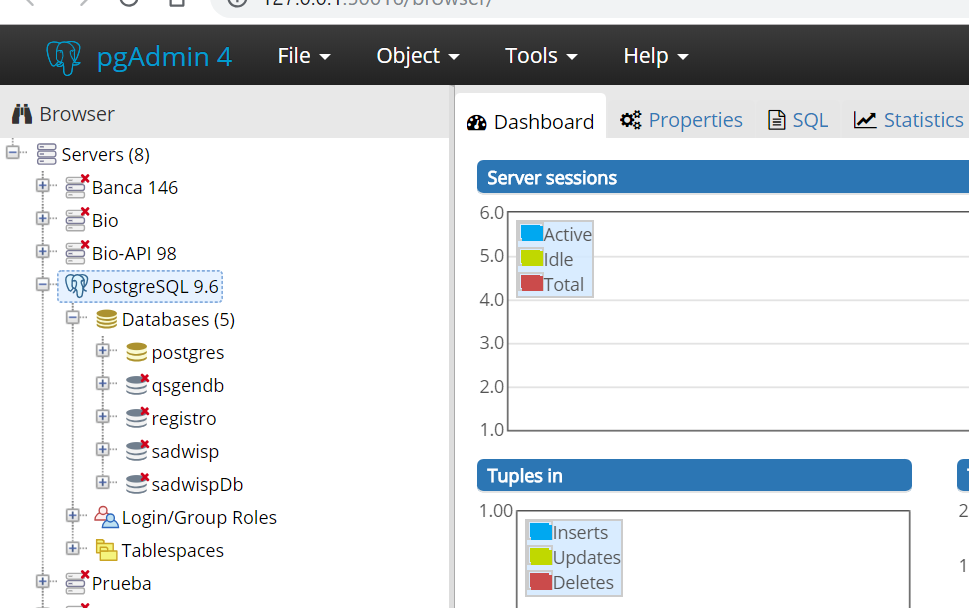The image size is (969, 608).
Task: Open the Object menu
Action: point(418,56)
